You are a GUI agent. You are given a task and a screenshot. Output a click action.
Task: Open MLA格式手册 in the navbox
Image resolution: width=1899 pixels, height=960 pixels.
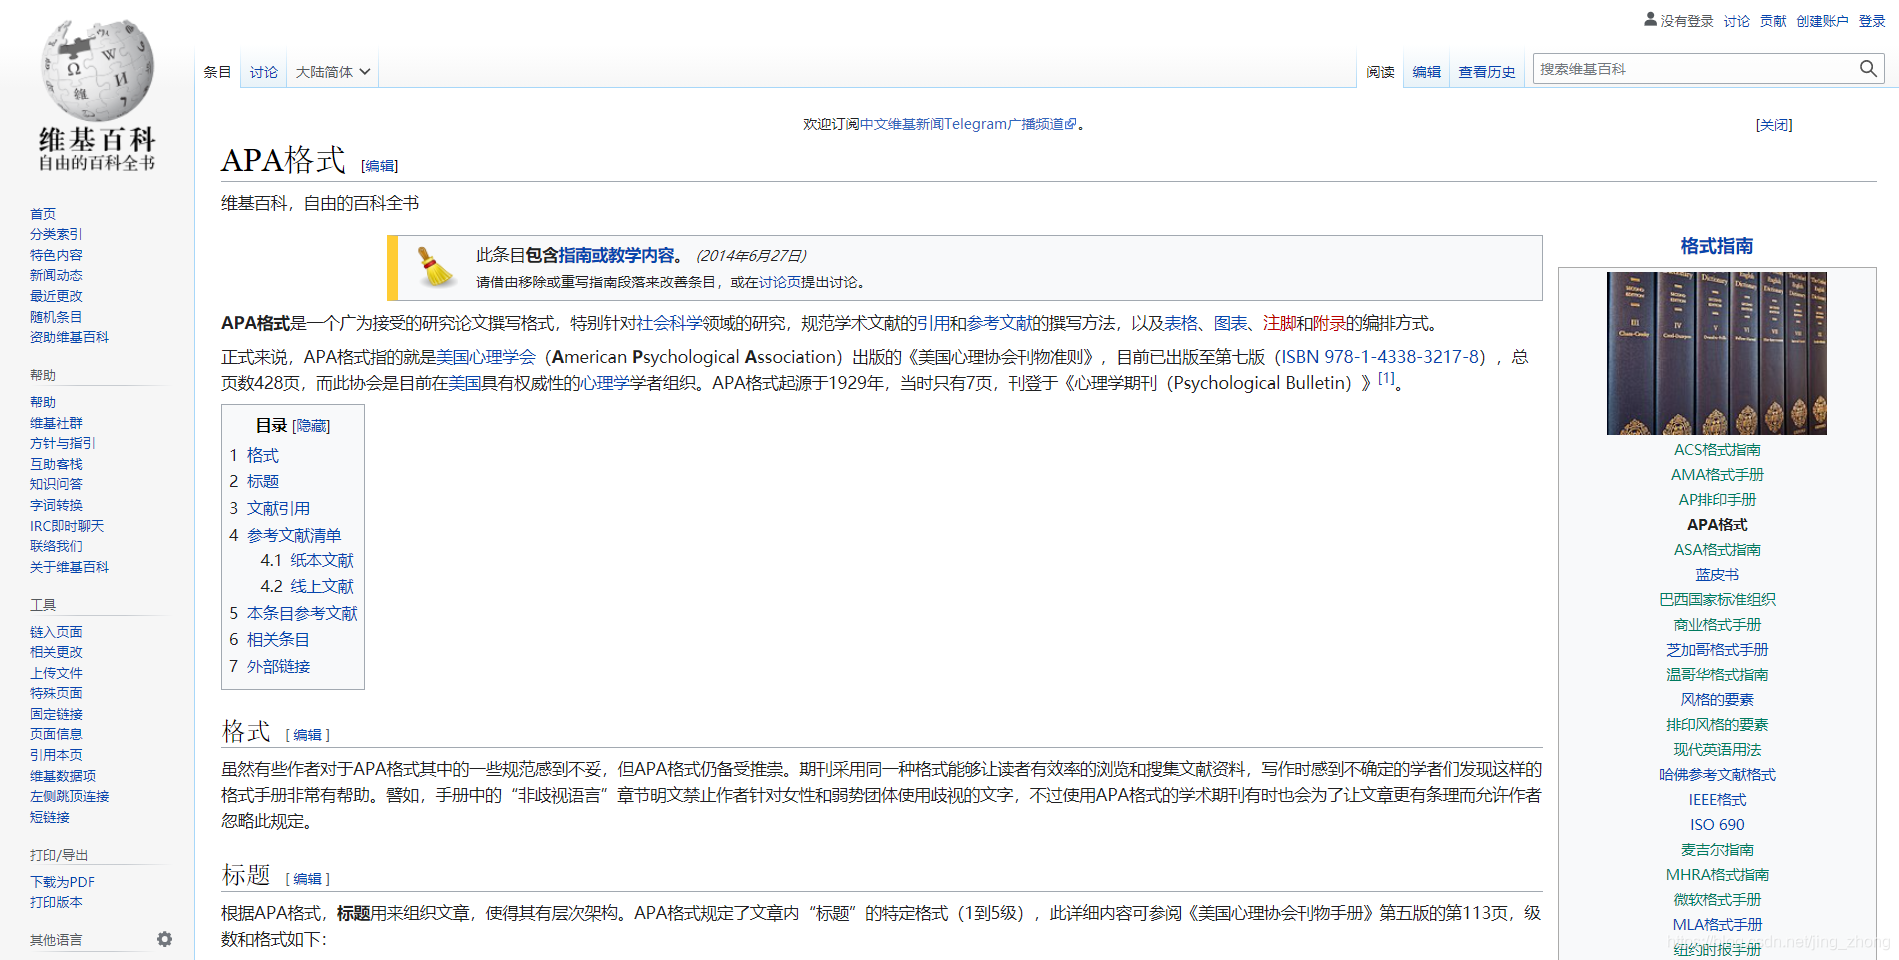1717,925
